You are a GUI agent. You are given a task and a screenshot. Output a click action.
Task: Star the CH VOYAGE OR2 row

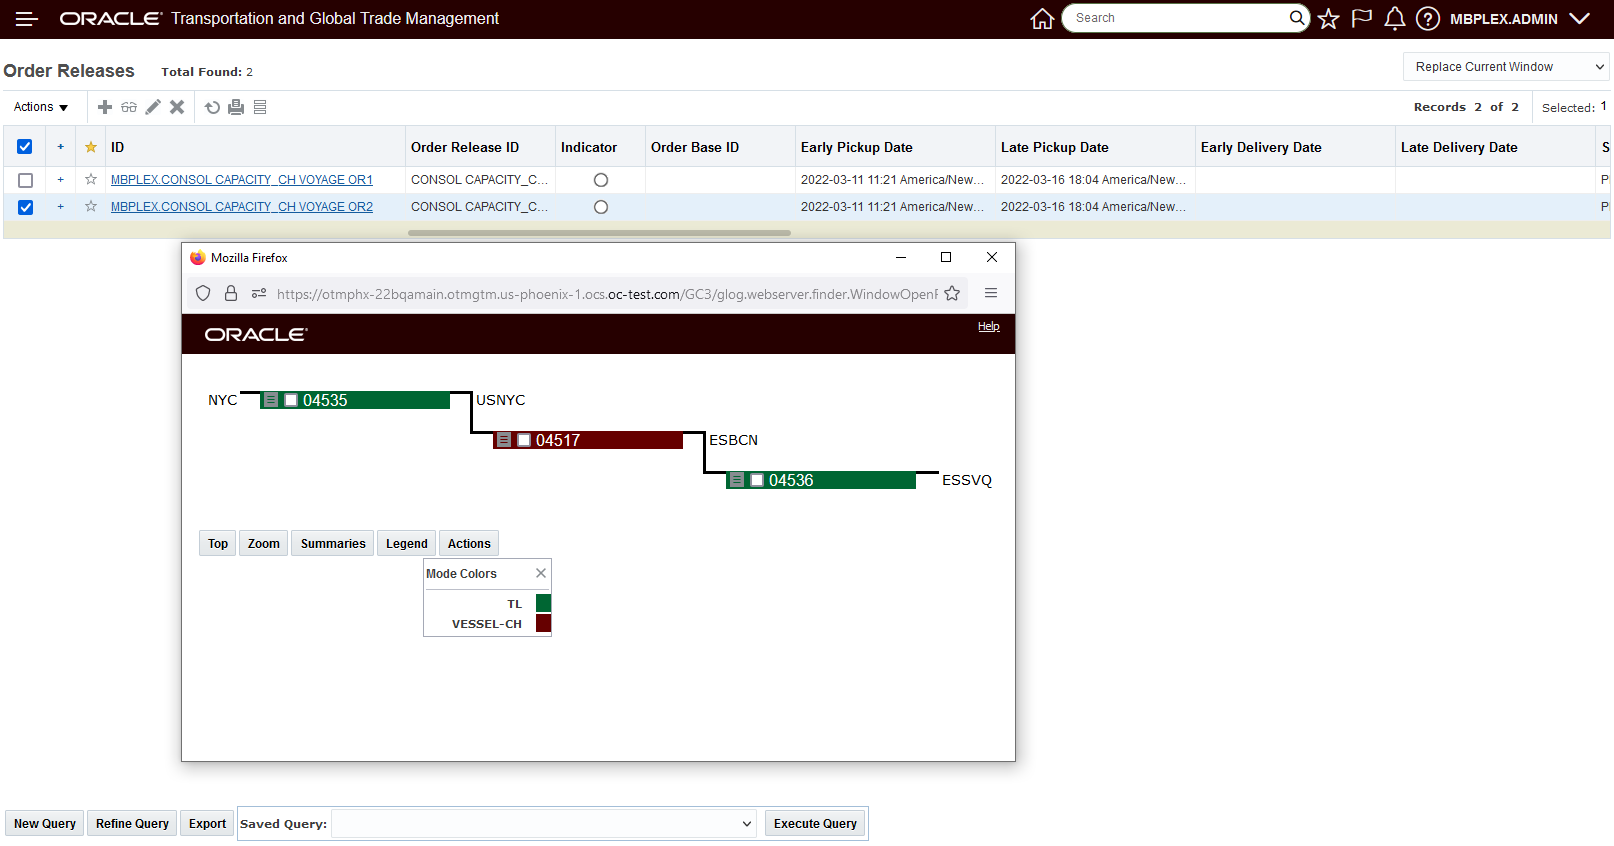91,206
